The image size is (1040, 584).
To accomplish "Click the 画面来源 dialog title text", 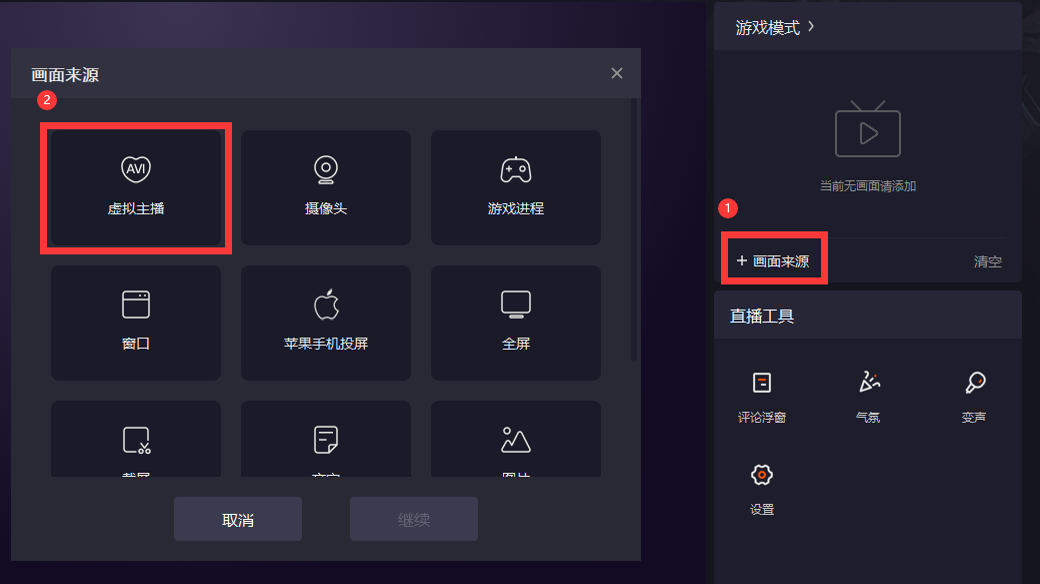I will 65,75.
